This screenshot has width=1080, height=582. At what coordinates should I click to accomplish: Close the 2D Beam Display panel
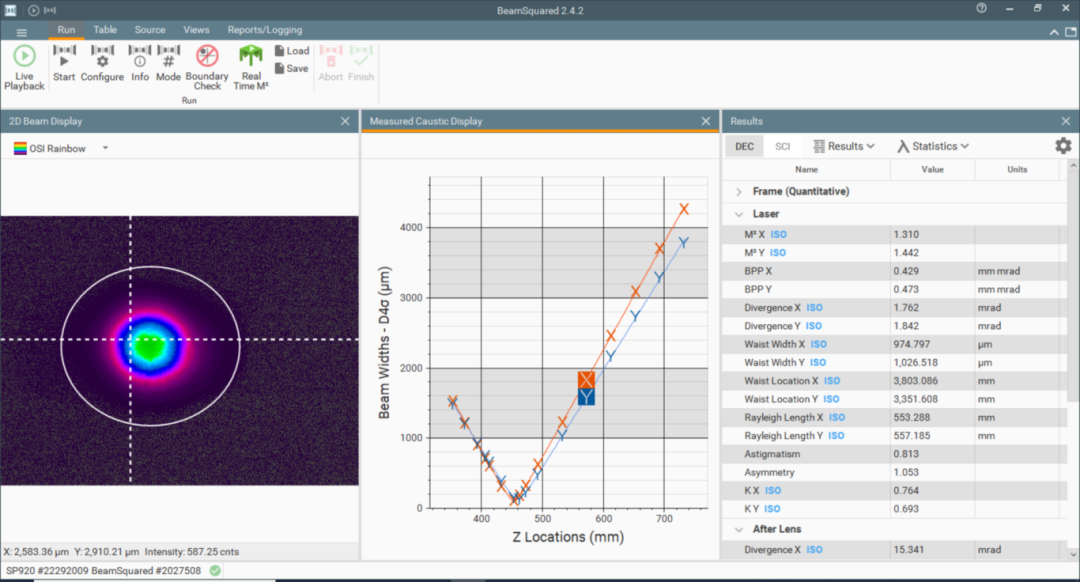[x=345, y=121]
